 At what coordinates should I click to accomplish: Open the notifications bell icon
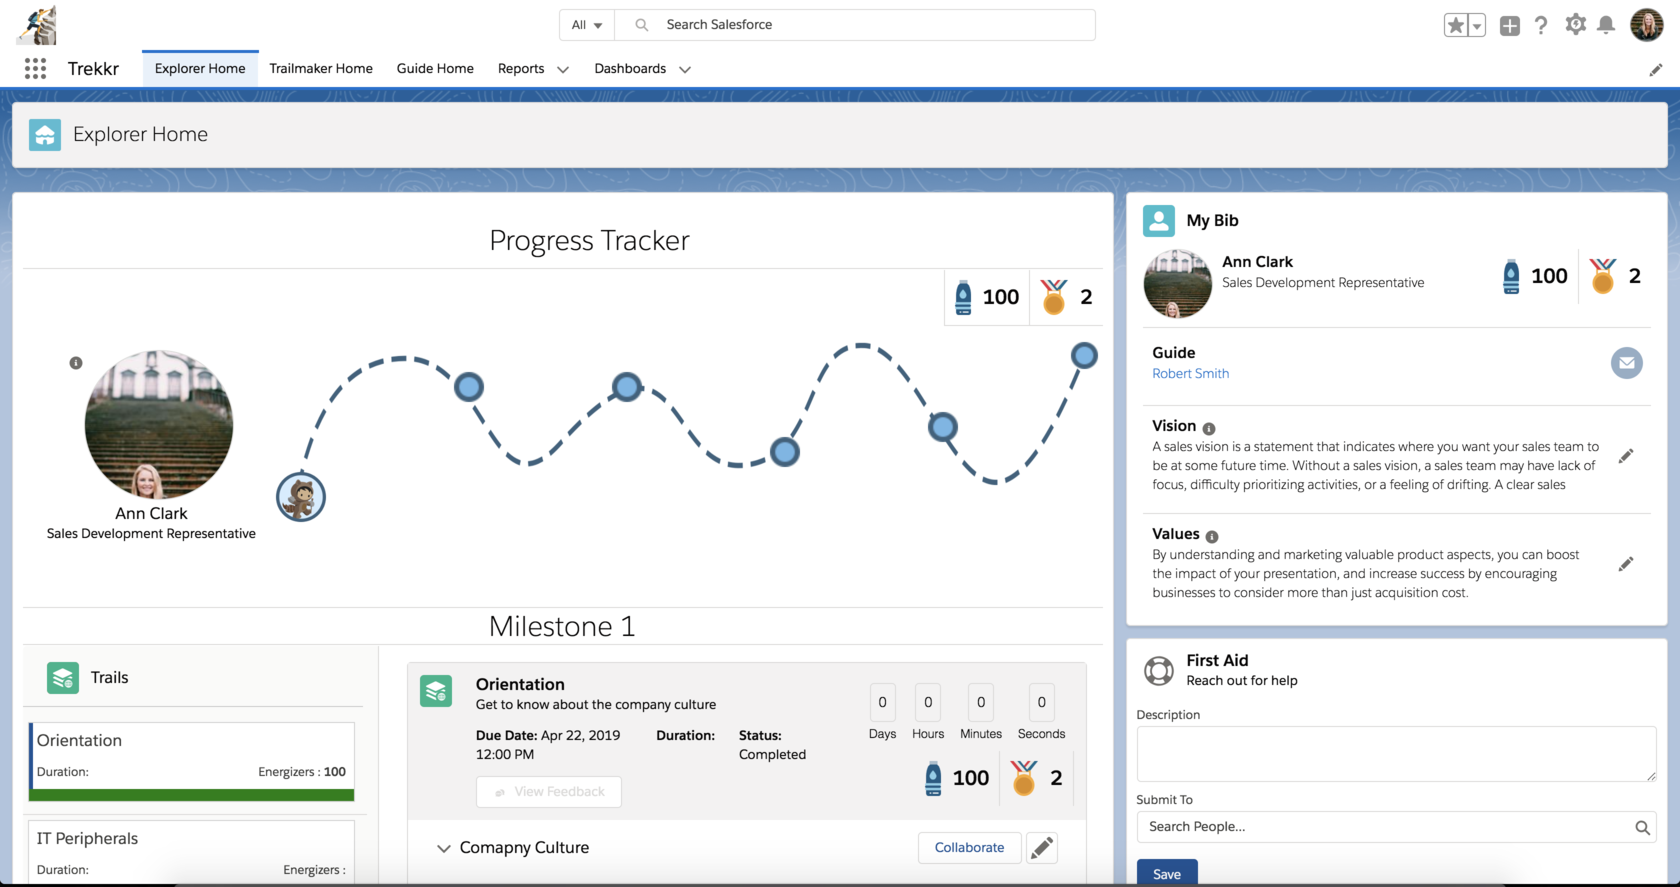click(x=1606, y=25)
